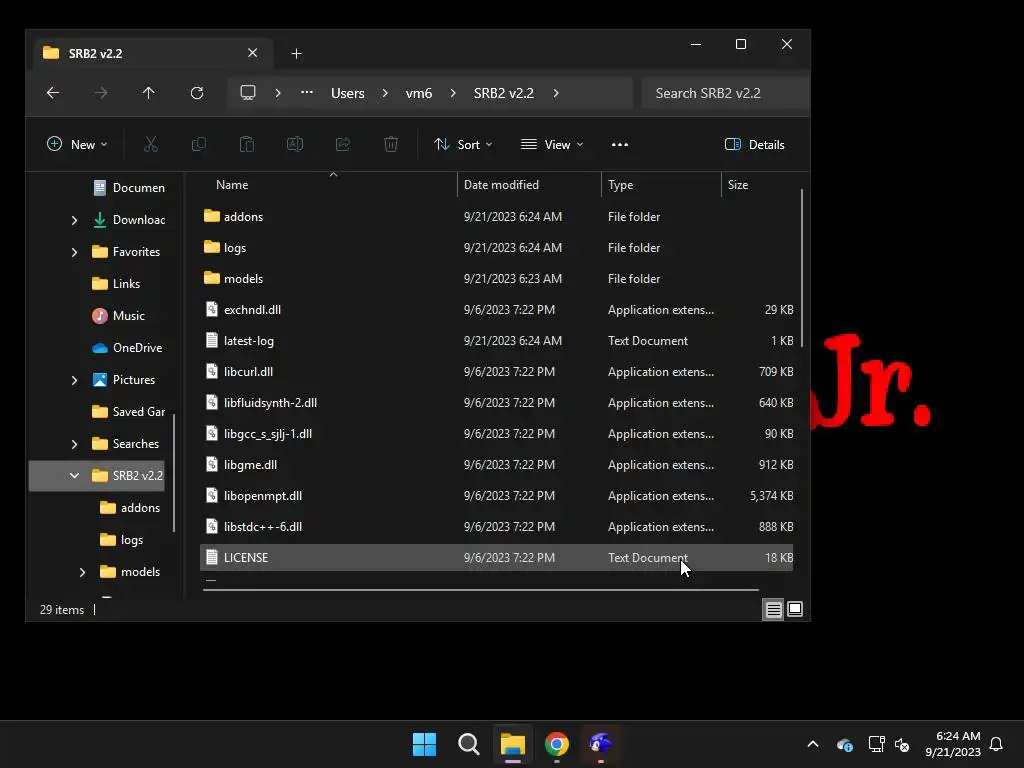
Task: Click the navigation pane scrollbar
Action: coord(174,473)
